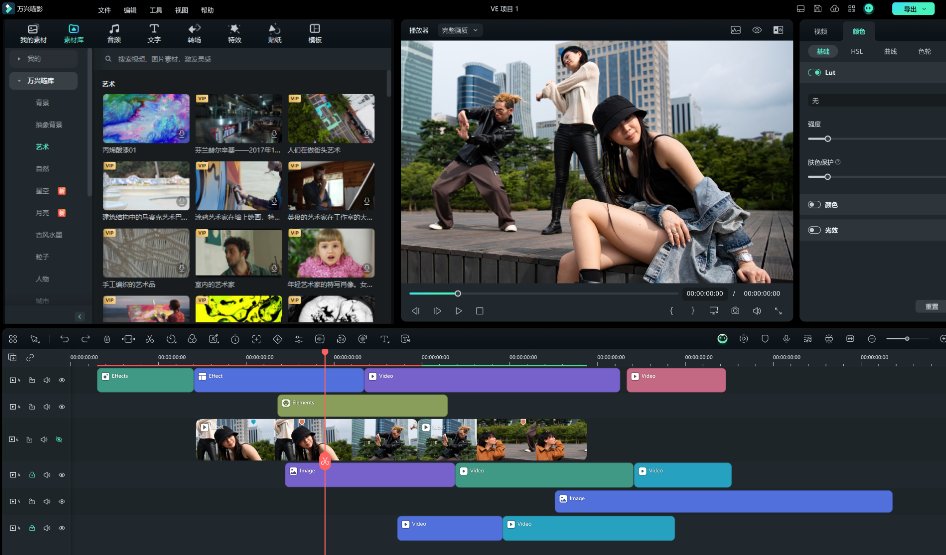The height and width of the screenshot is (555, 946).
Task: Click the voiceover microphone icon
Action: [x=786, y=339]
